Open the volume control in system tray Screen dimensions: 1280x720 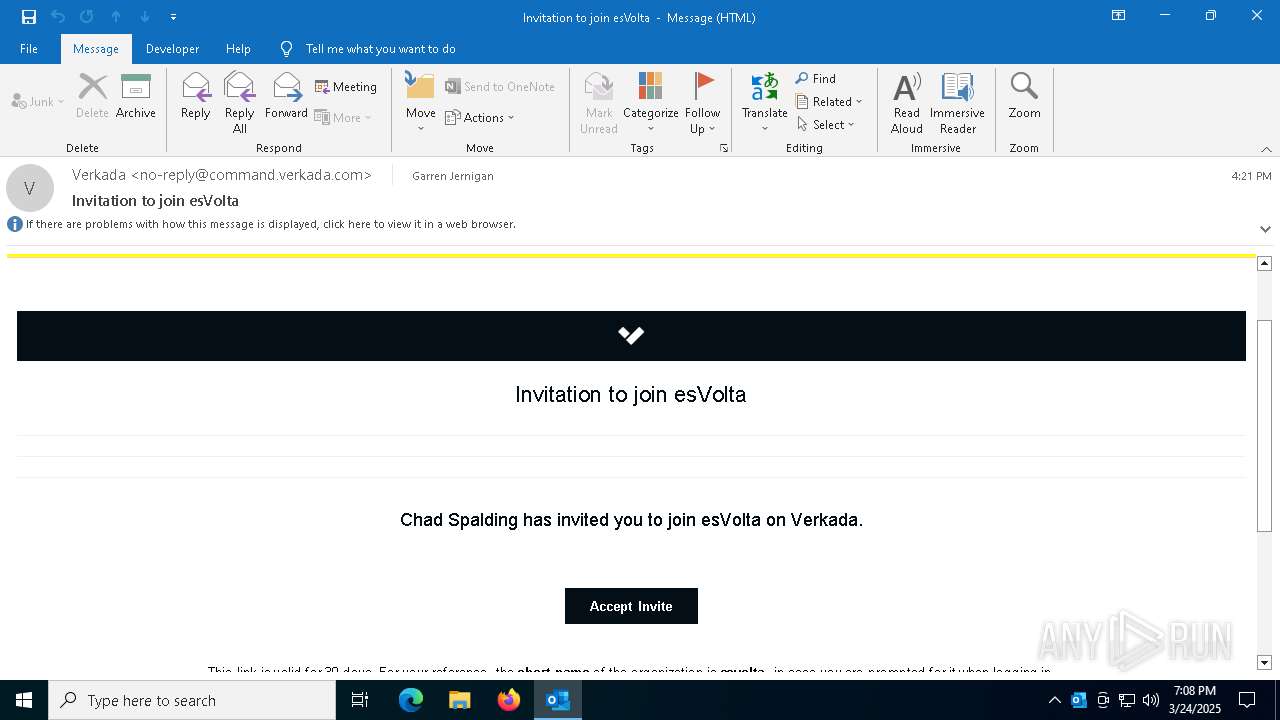[1151, 700]
